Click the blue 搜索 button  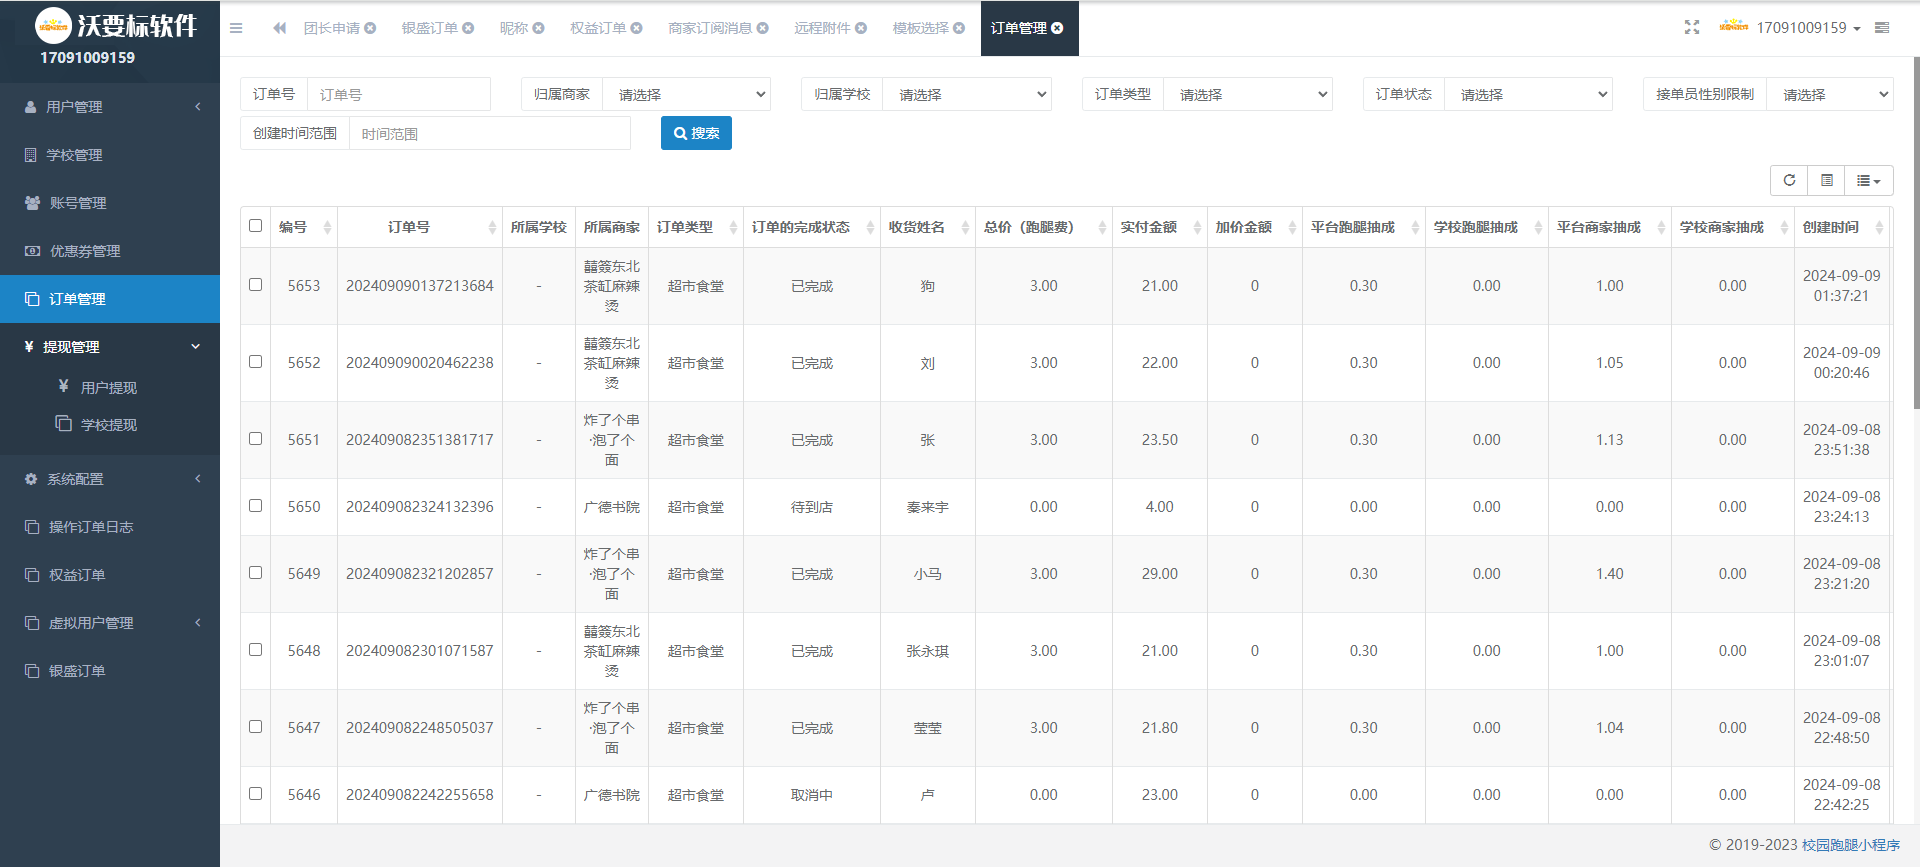[x=696, y=133]
